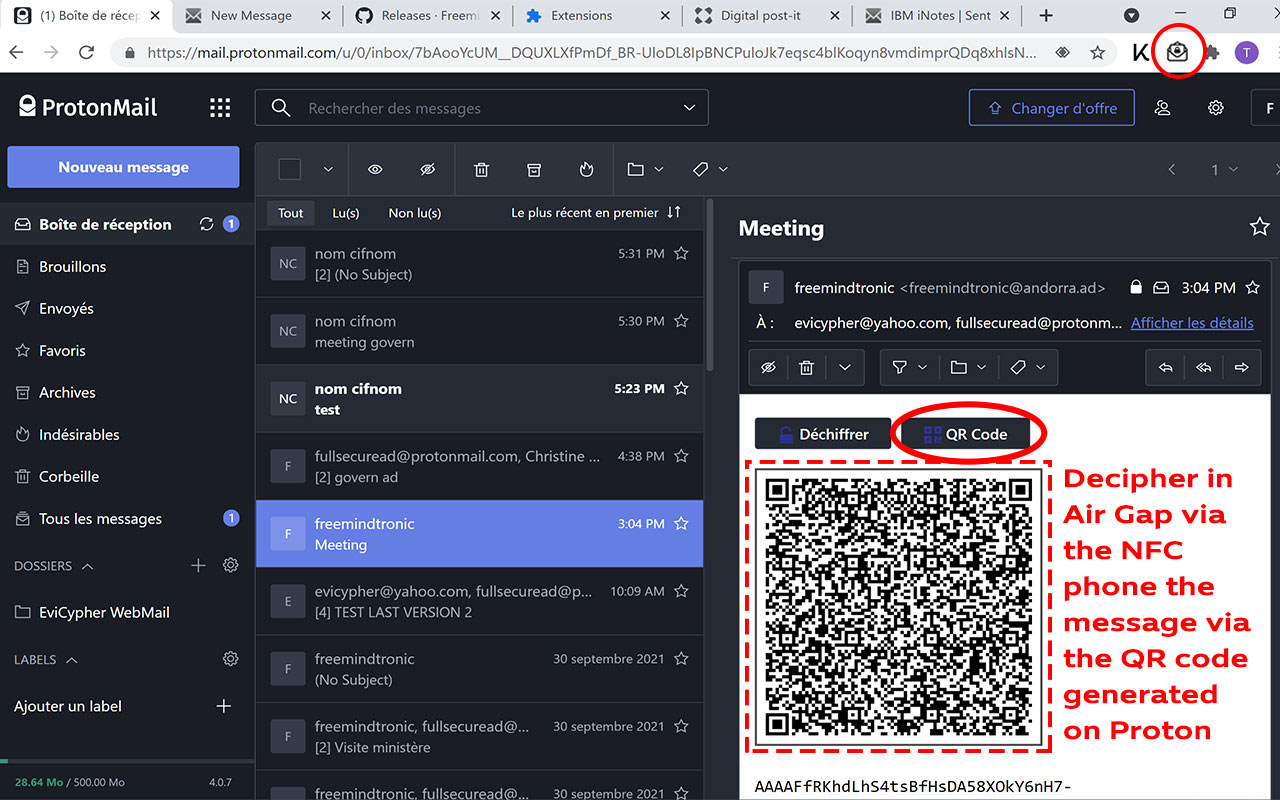This screenshot has width=1280, height=800.
Task: Click Afficher les détails link
Action: pos(1192,322)
